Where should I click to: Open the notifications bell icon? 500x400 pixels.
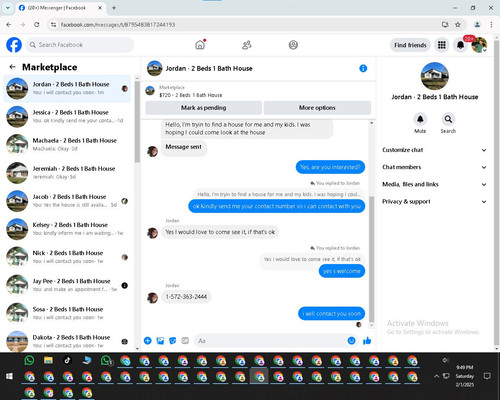click(x=461, y=45)
